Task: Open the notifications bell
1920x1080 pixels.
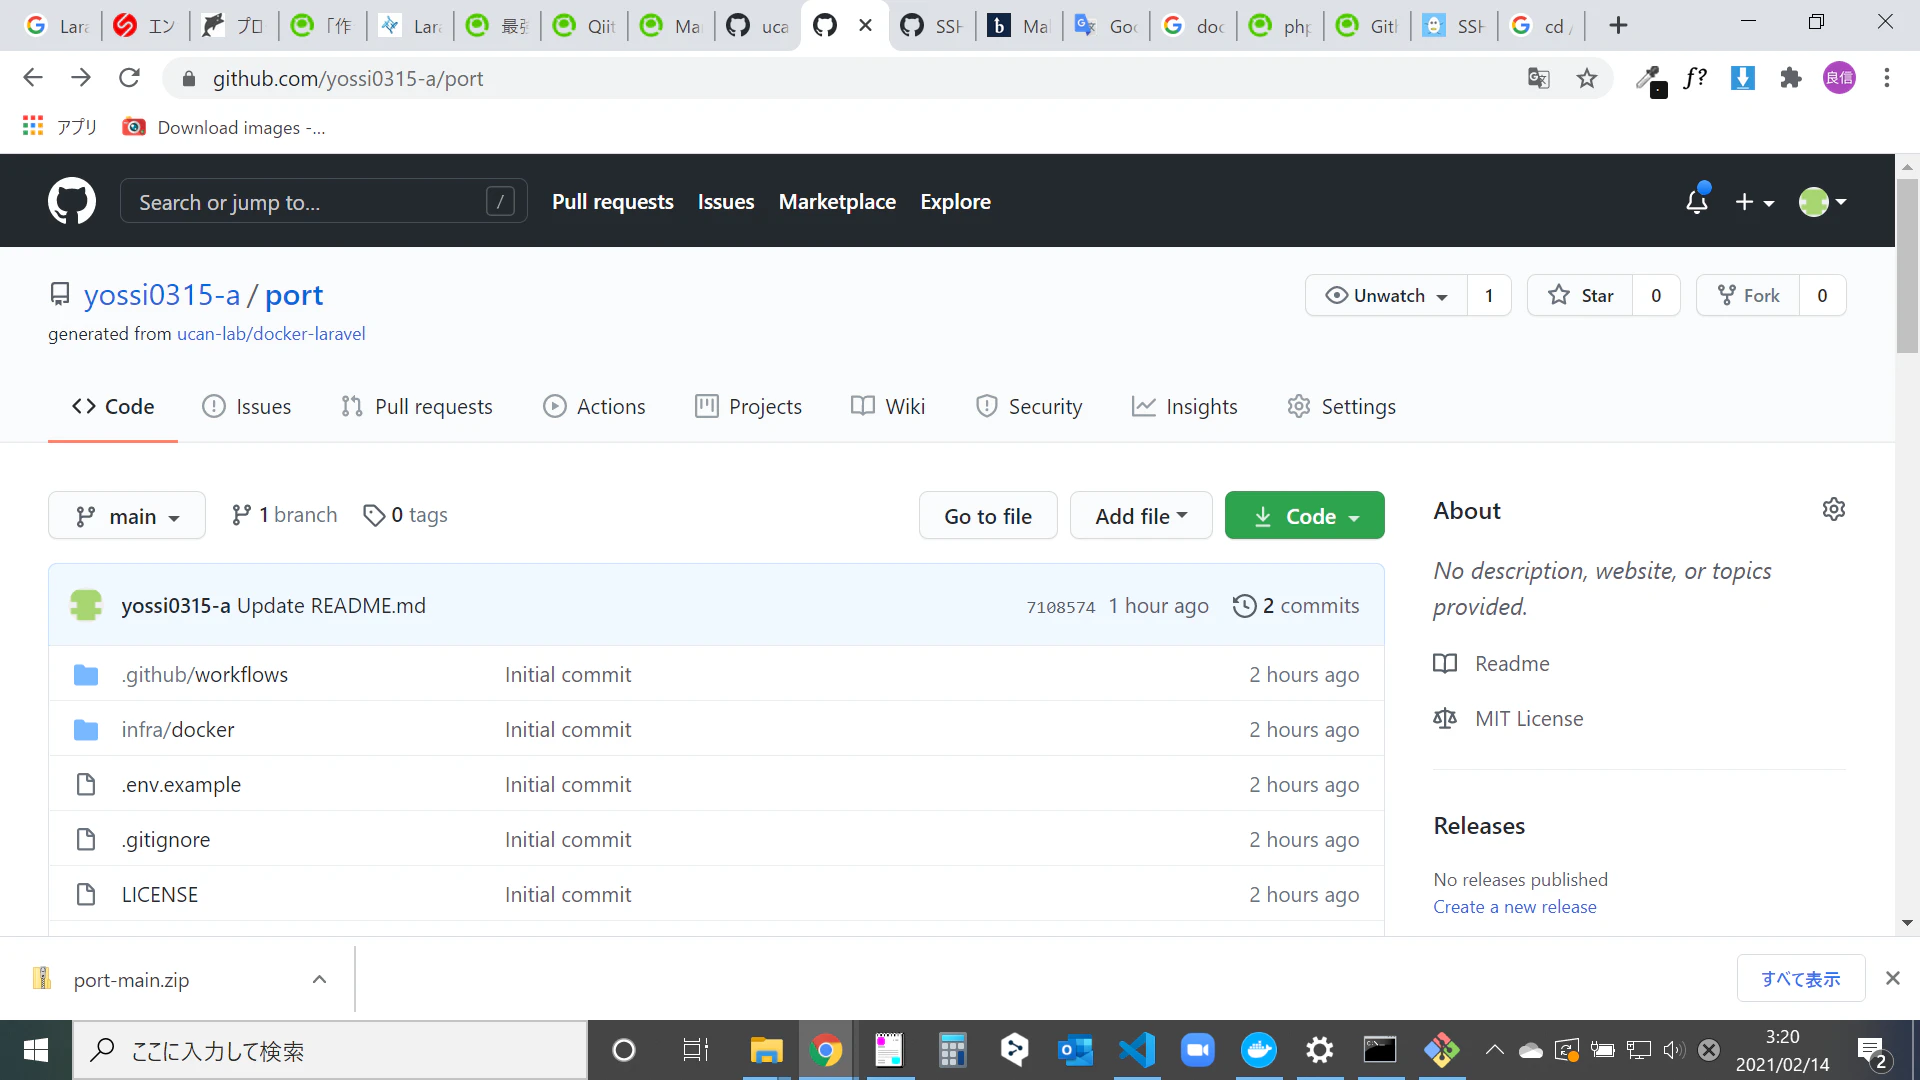Action: 1697,201
